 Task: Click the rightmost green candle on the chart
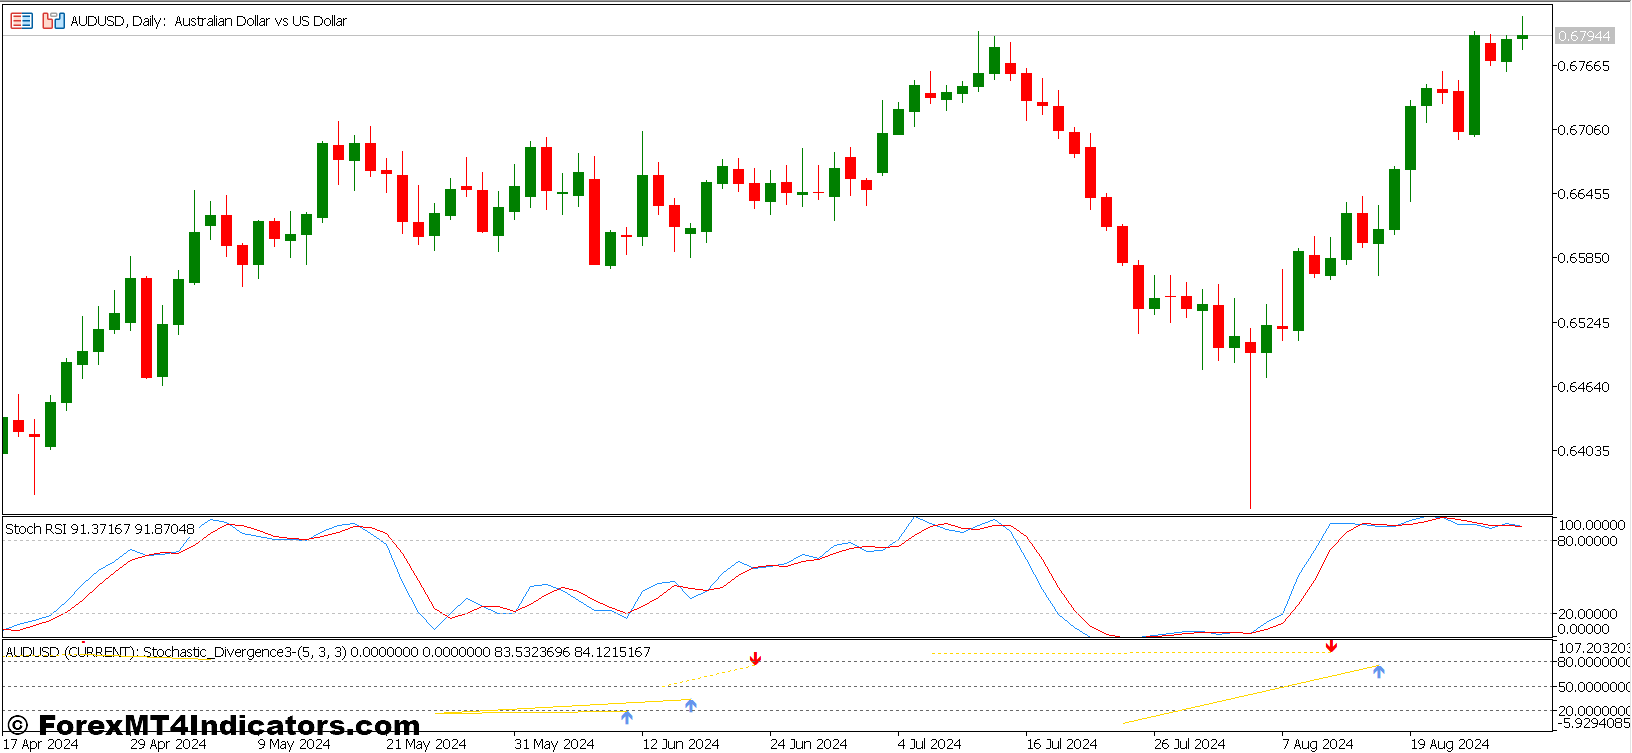click(1522, 37)
